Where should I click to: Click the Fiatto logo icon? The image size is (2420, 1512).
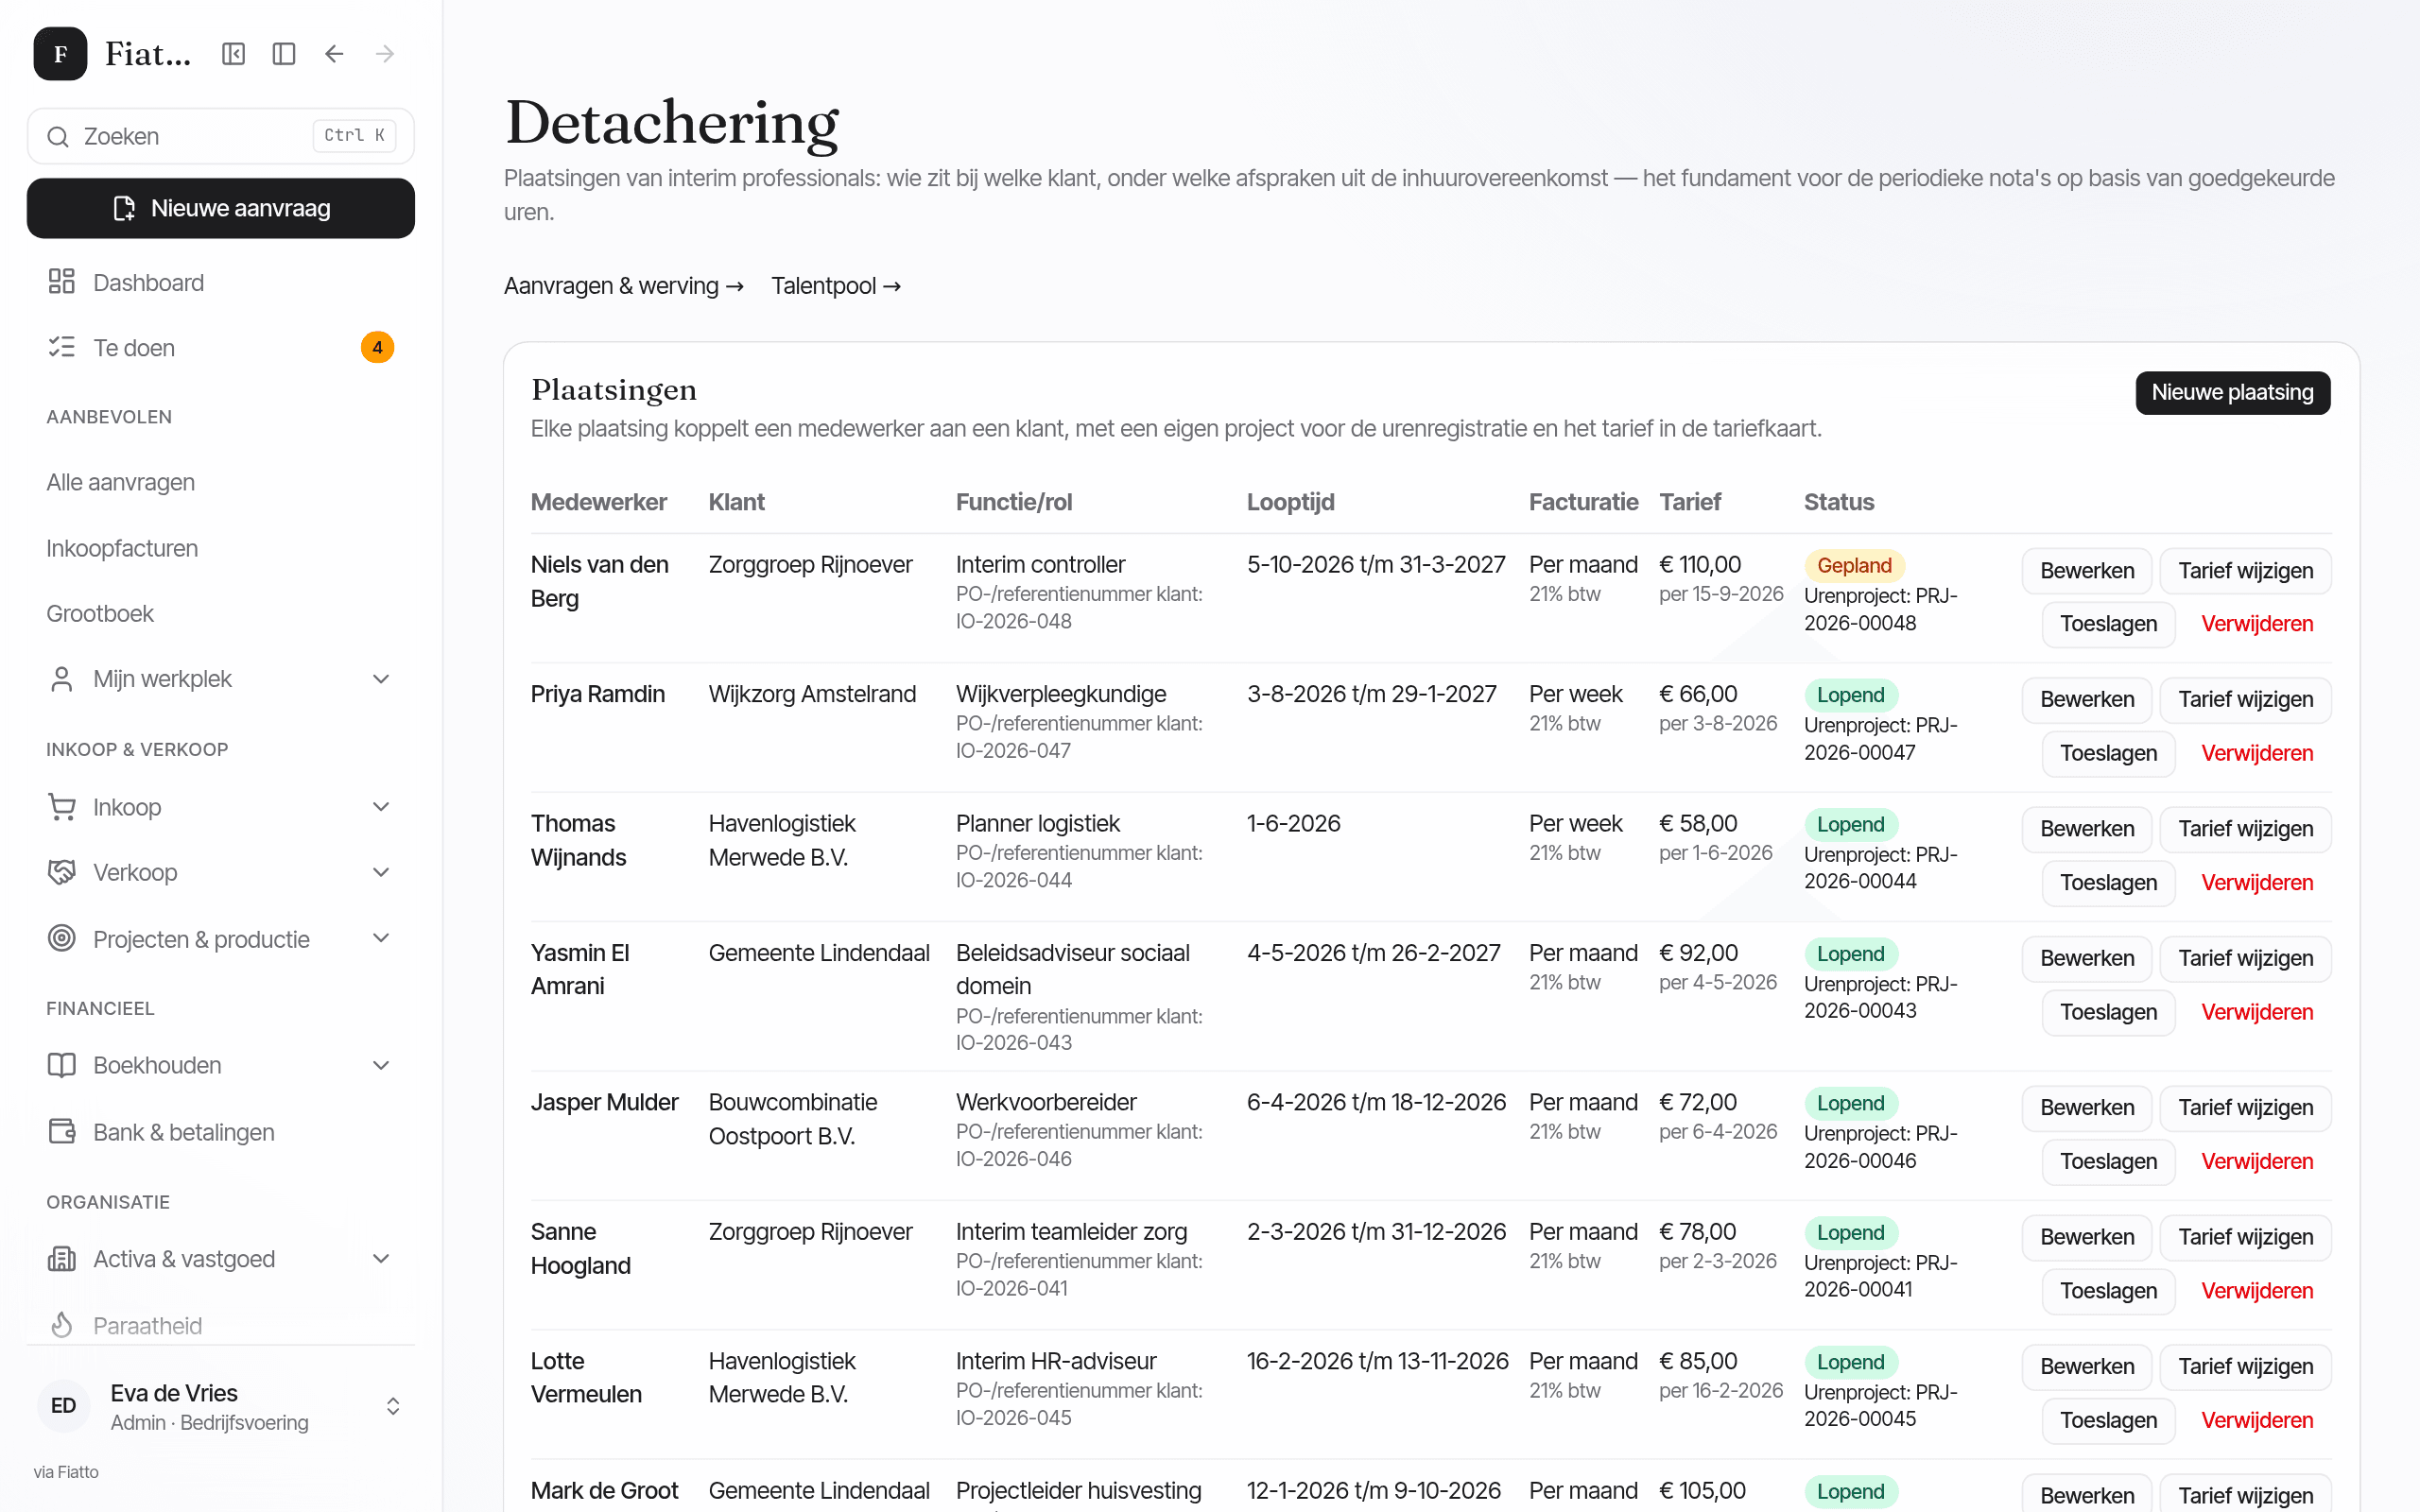coord(60,54)
